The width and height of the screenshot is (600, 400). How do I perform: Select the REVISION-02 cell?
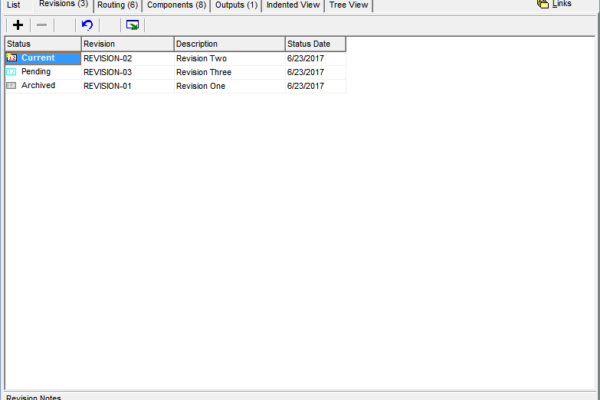point(127,59)
